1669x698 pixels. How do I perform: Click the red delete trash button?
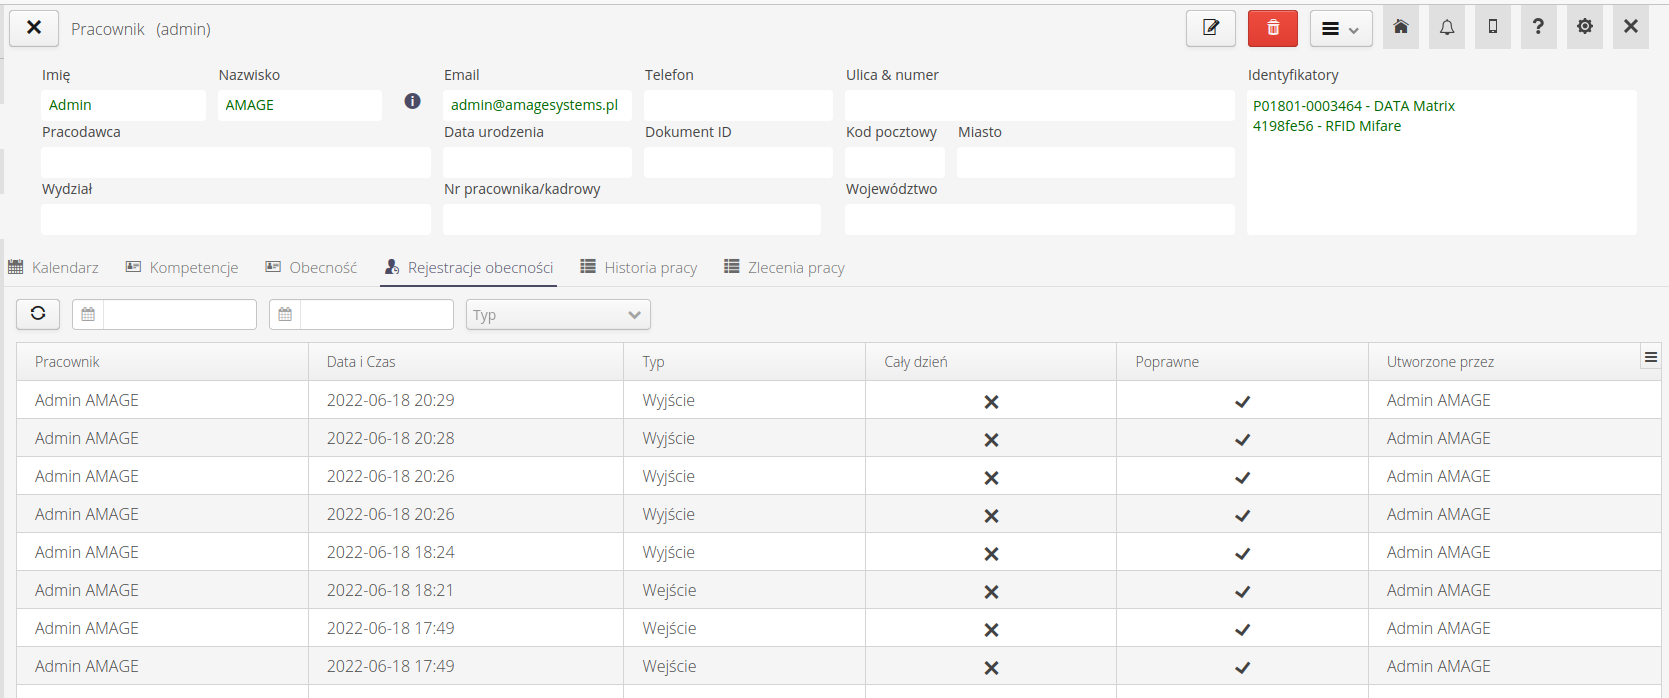[1272, 28]
